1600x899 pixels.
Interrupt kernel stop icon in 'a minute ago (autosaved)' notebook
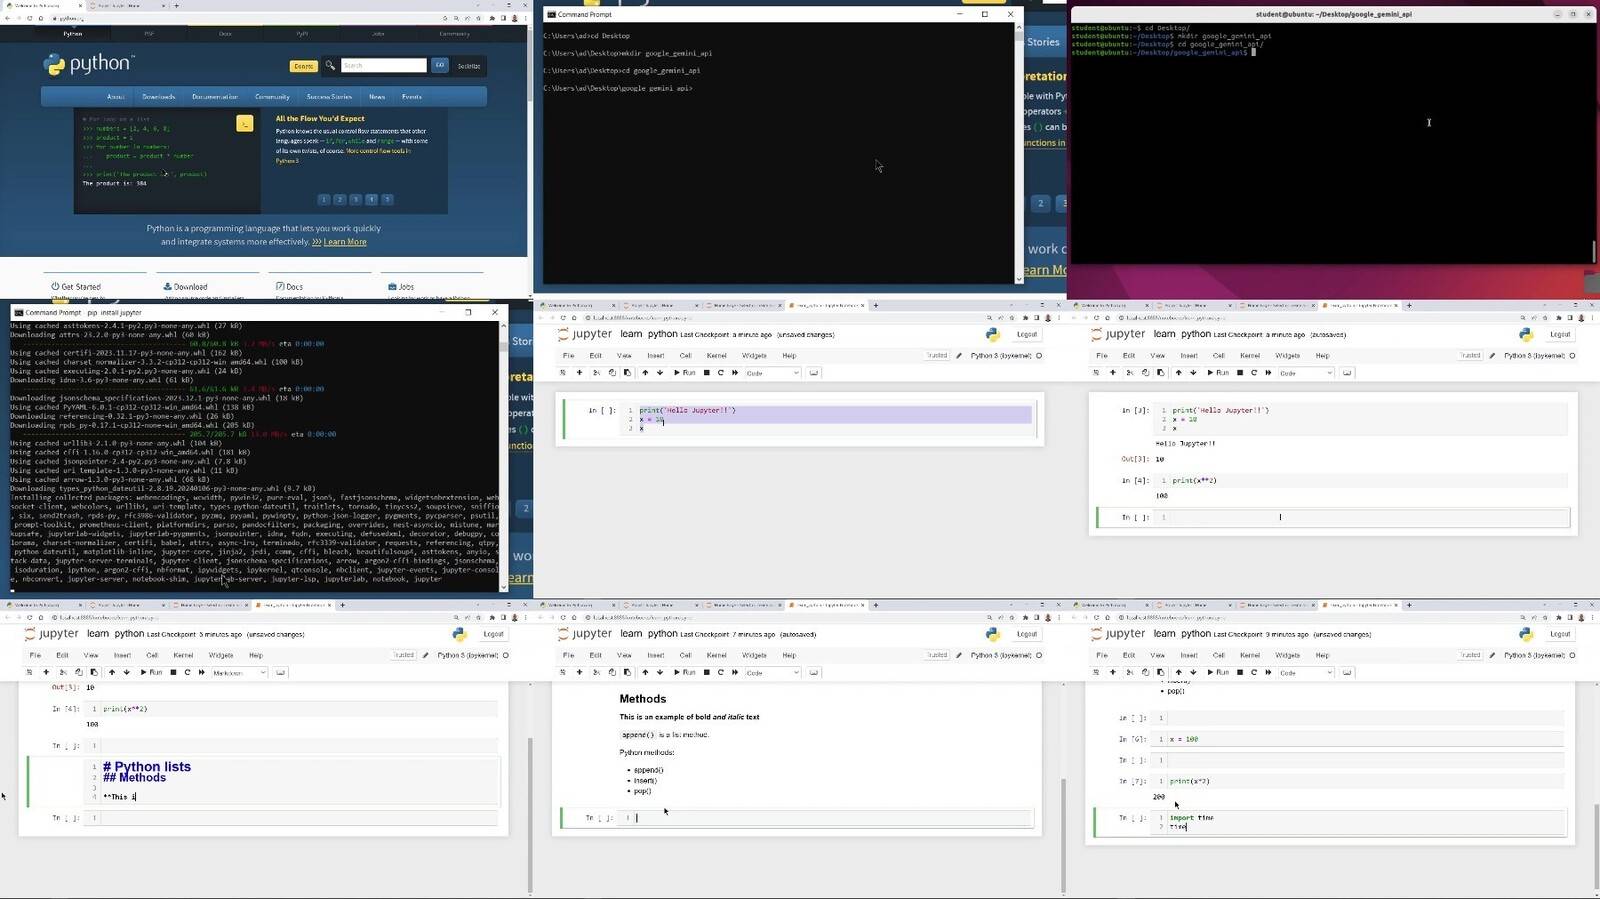[1240, 373]
